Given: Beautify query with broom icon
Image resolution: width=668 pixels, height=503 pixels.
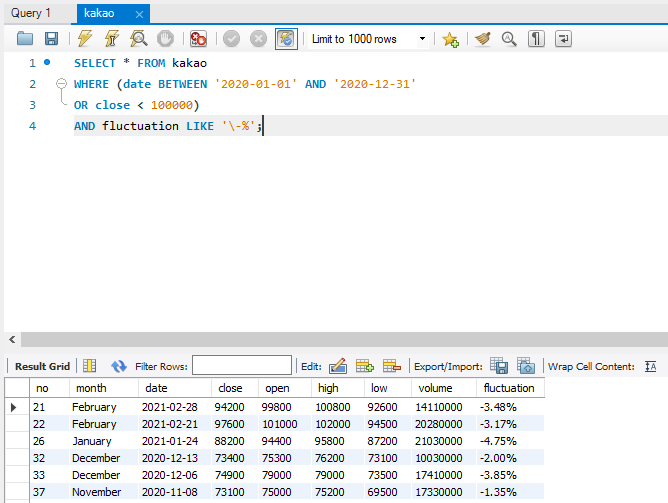Looking at the screenshot, I should 483,39.
